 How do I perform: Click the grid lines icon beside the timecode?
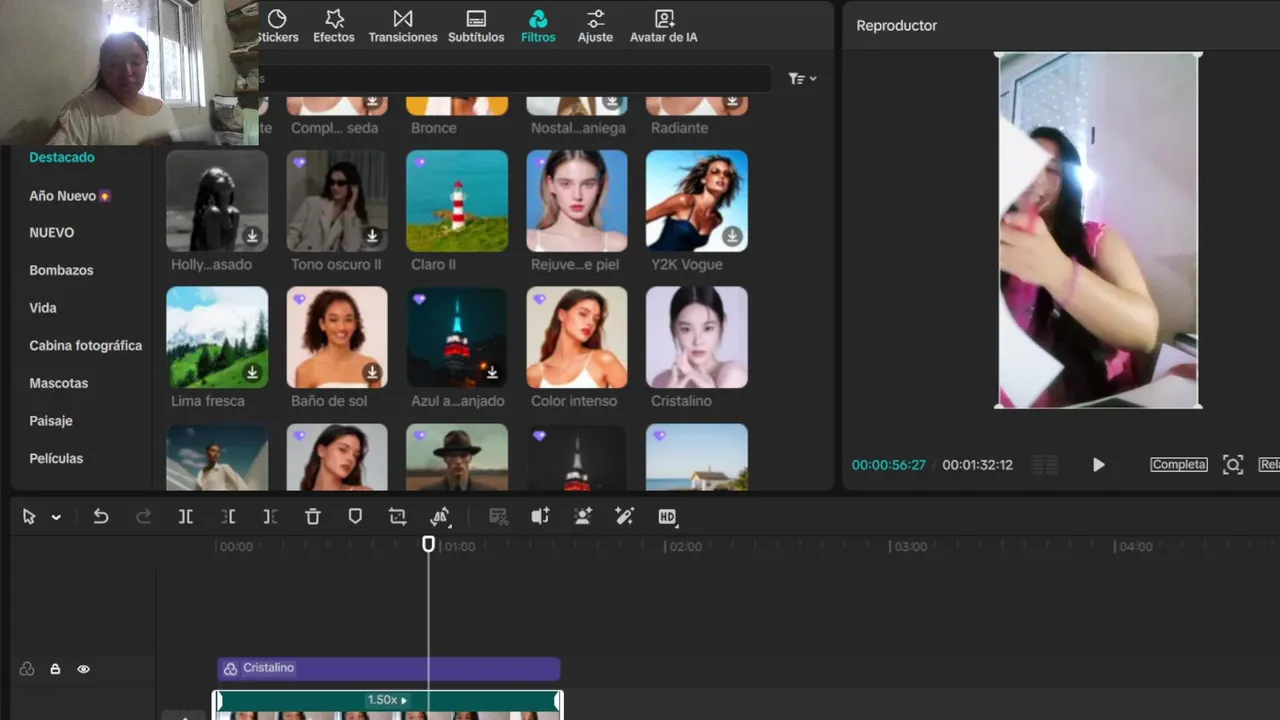[1045, 465]
